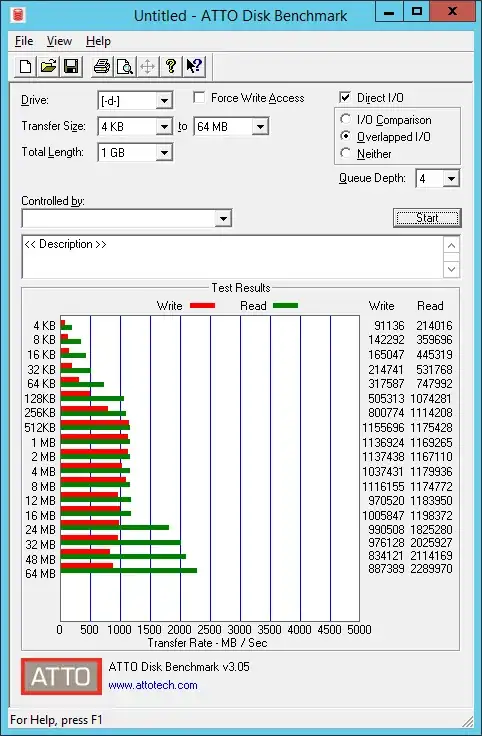
Task: Click the 'Controlled by:' label
Action: [53, 201]
